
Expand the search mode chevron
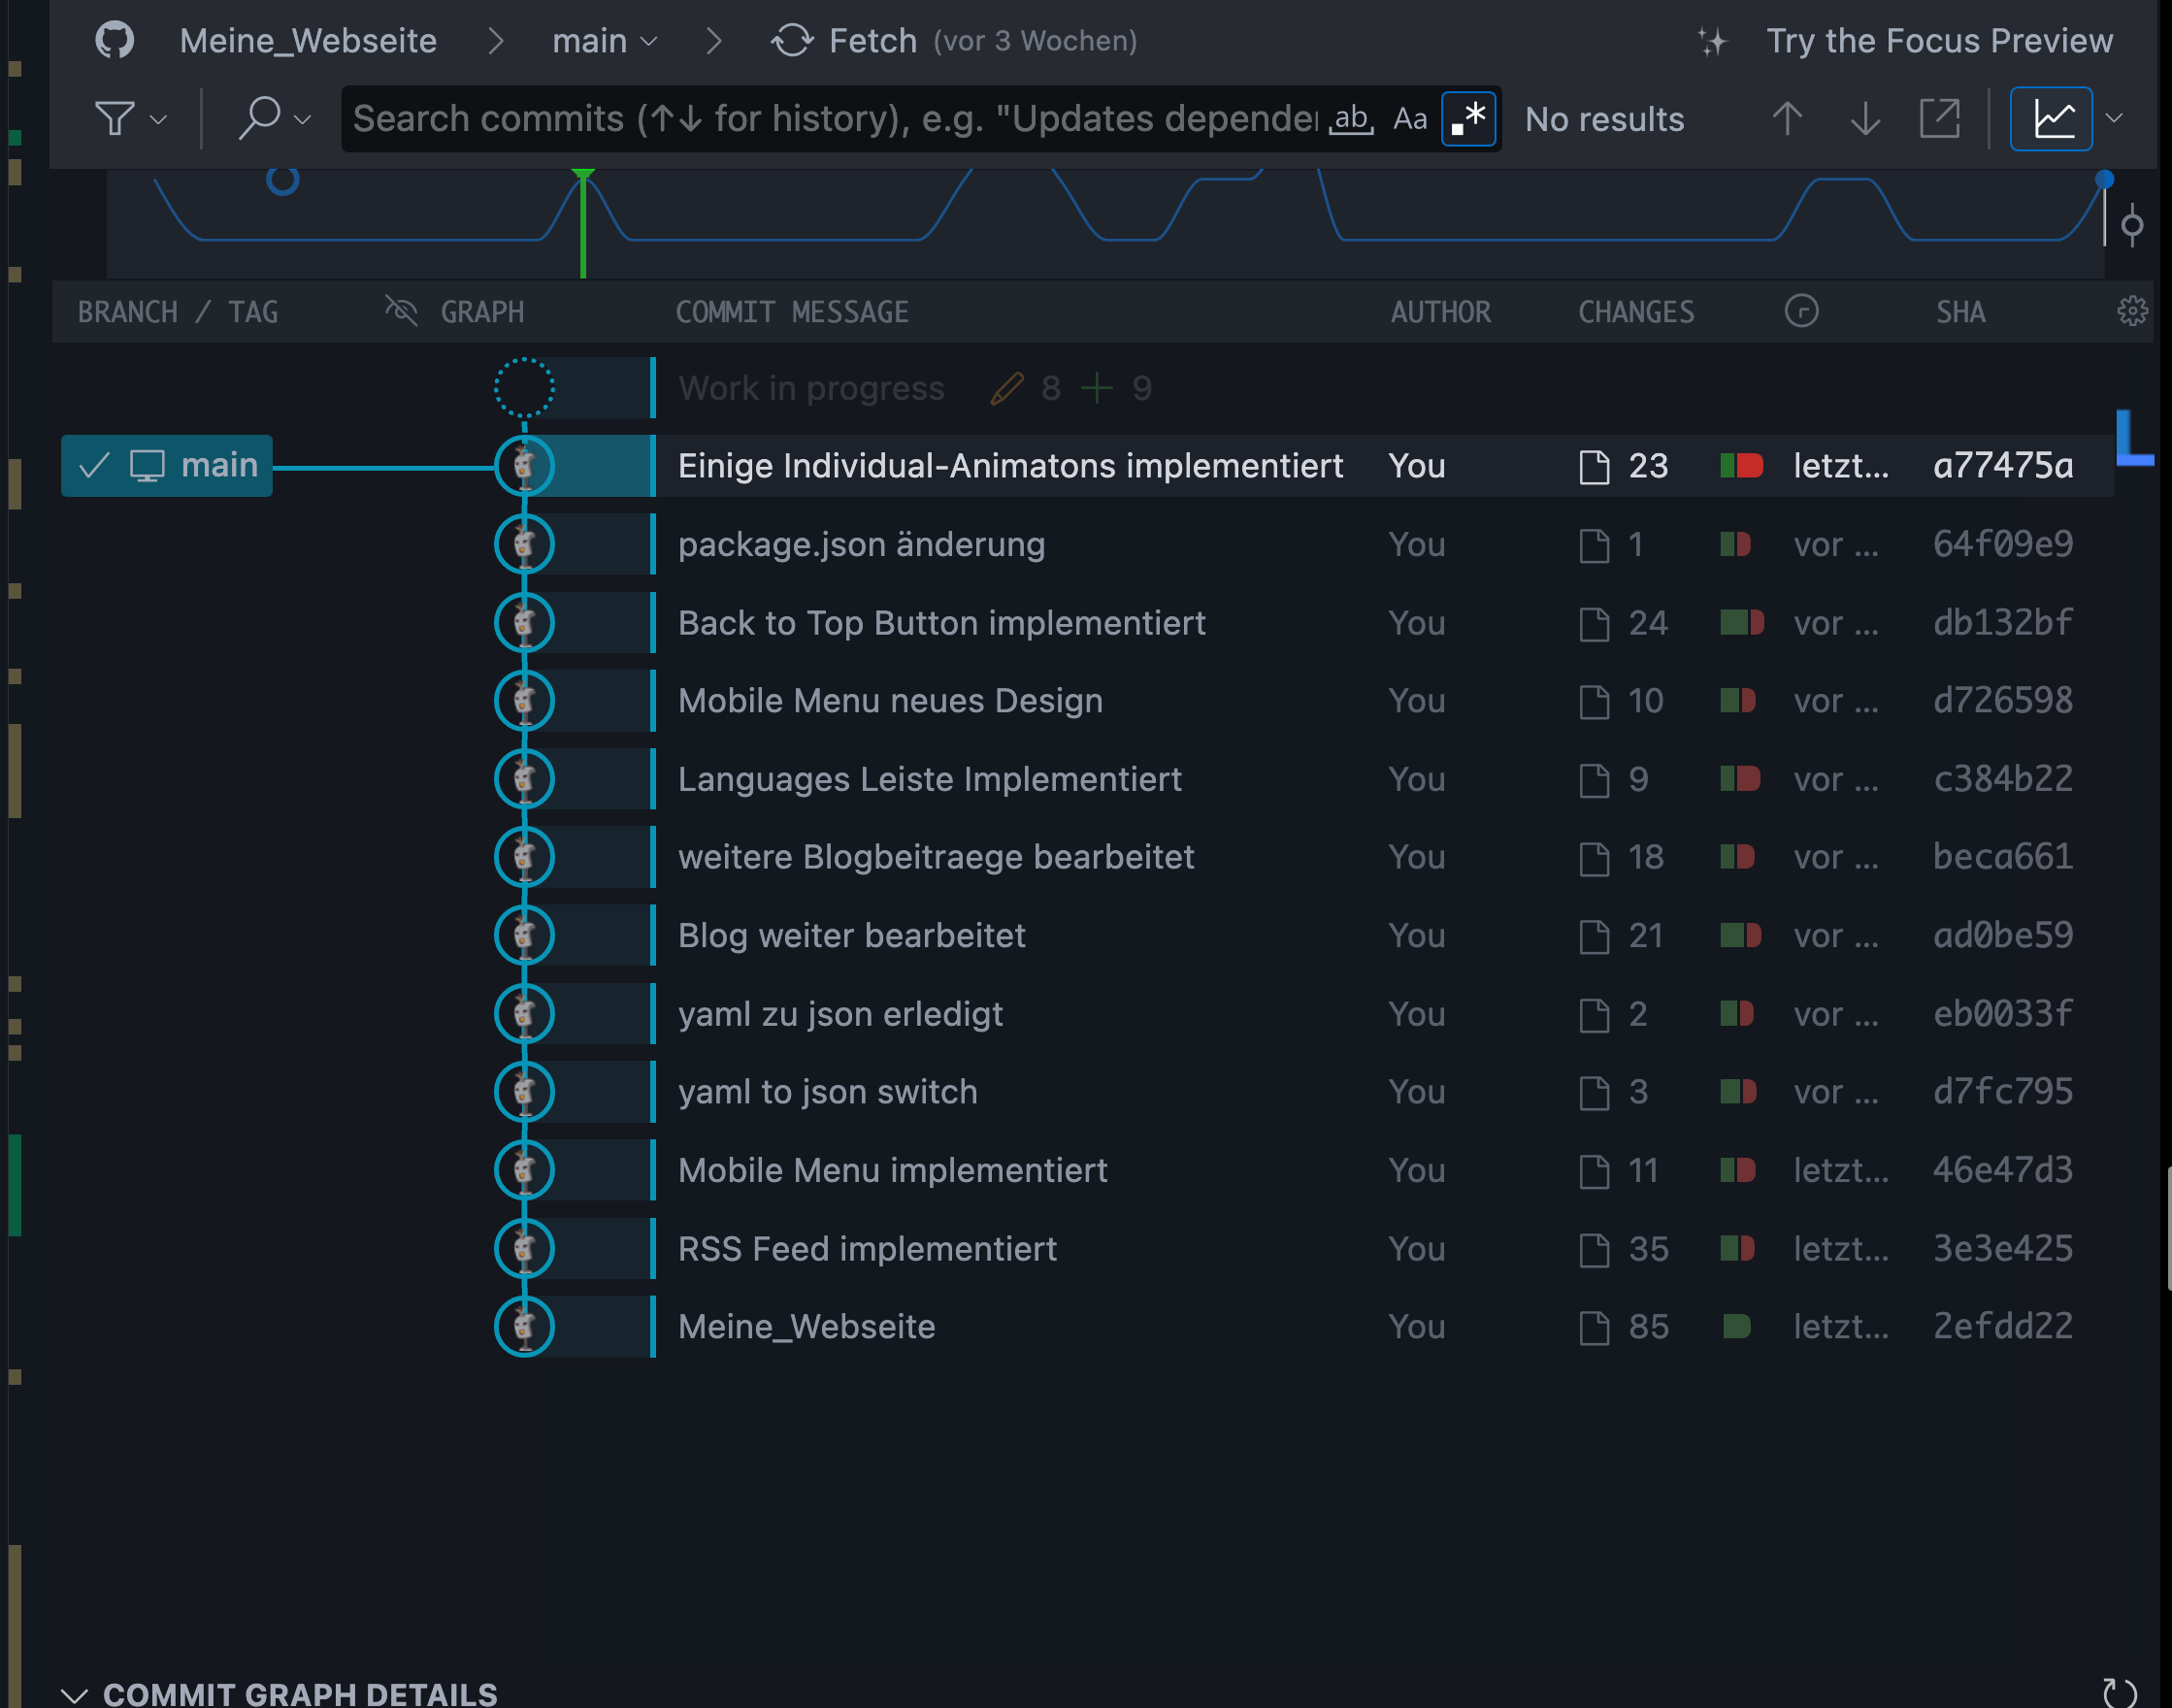303,120
